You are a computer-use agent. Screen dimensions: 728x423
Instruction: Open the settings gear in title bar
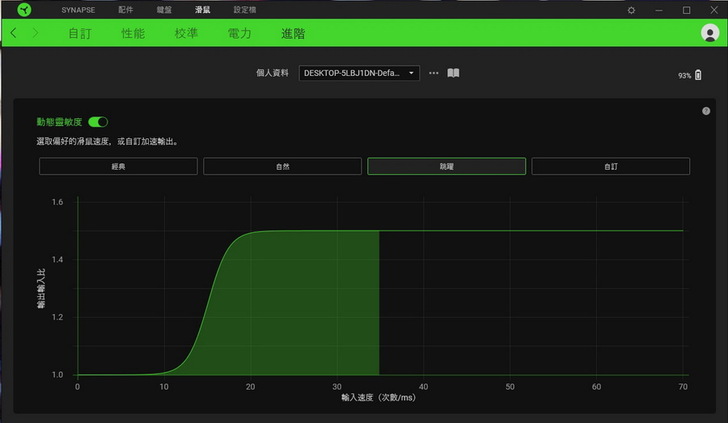pos(631,9)
